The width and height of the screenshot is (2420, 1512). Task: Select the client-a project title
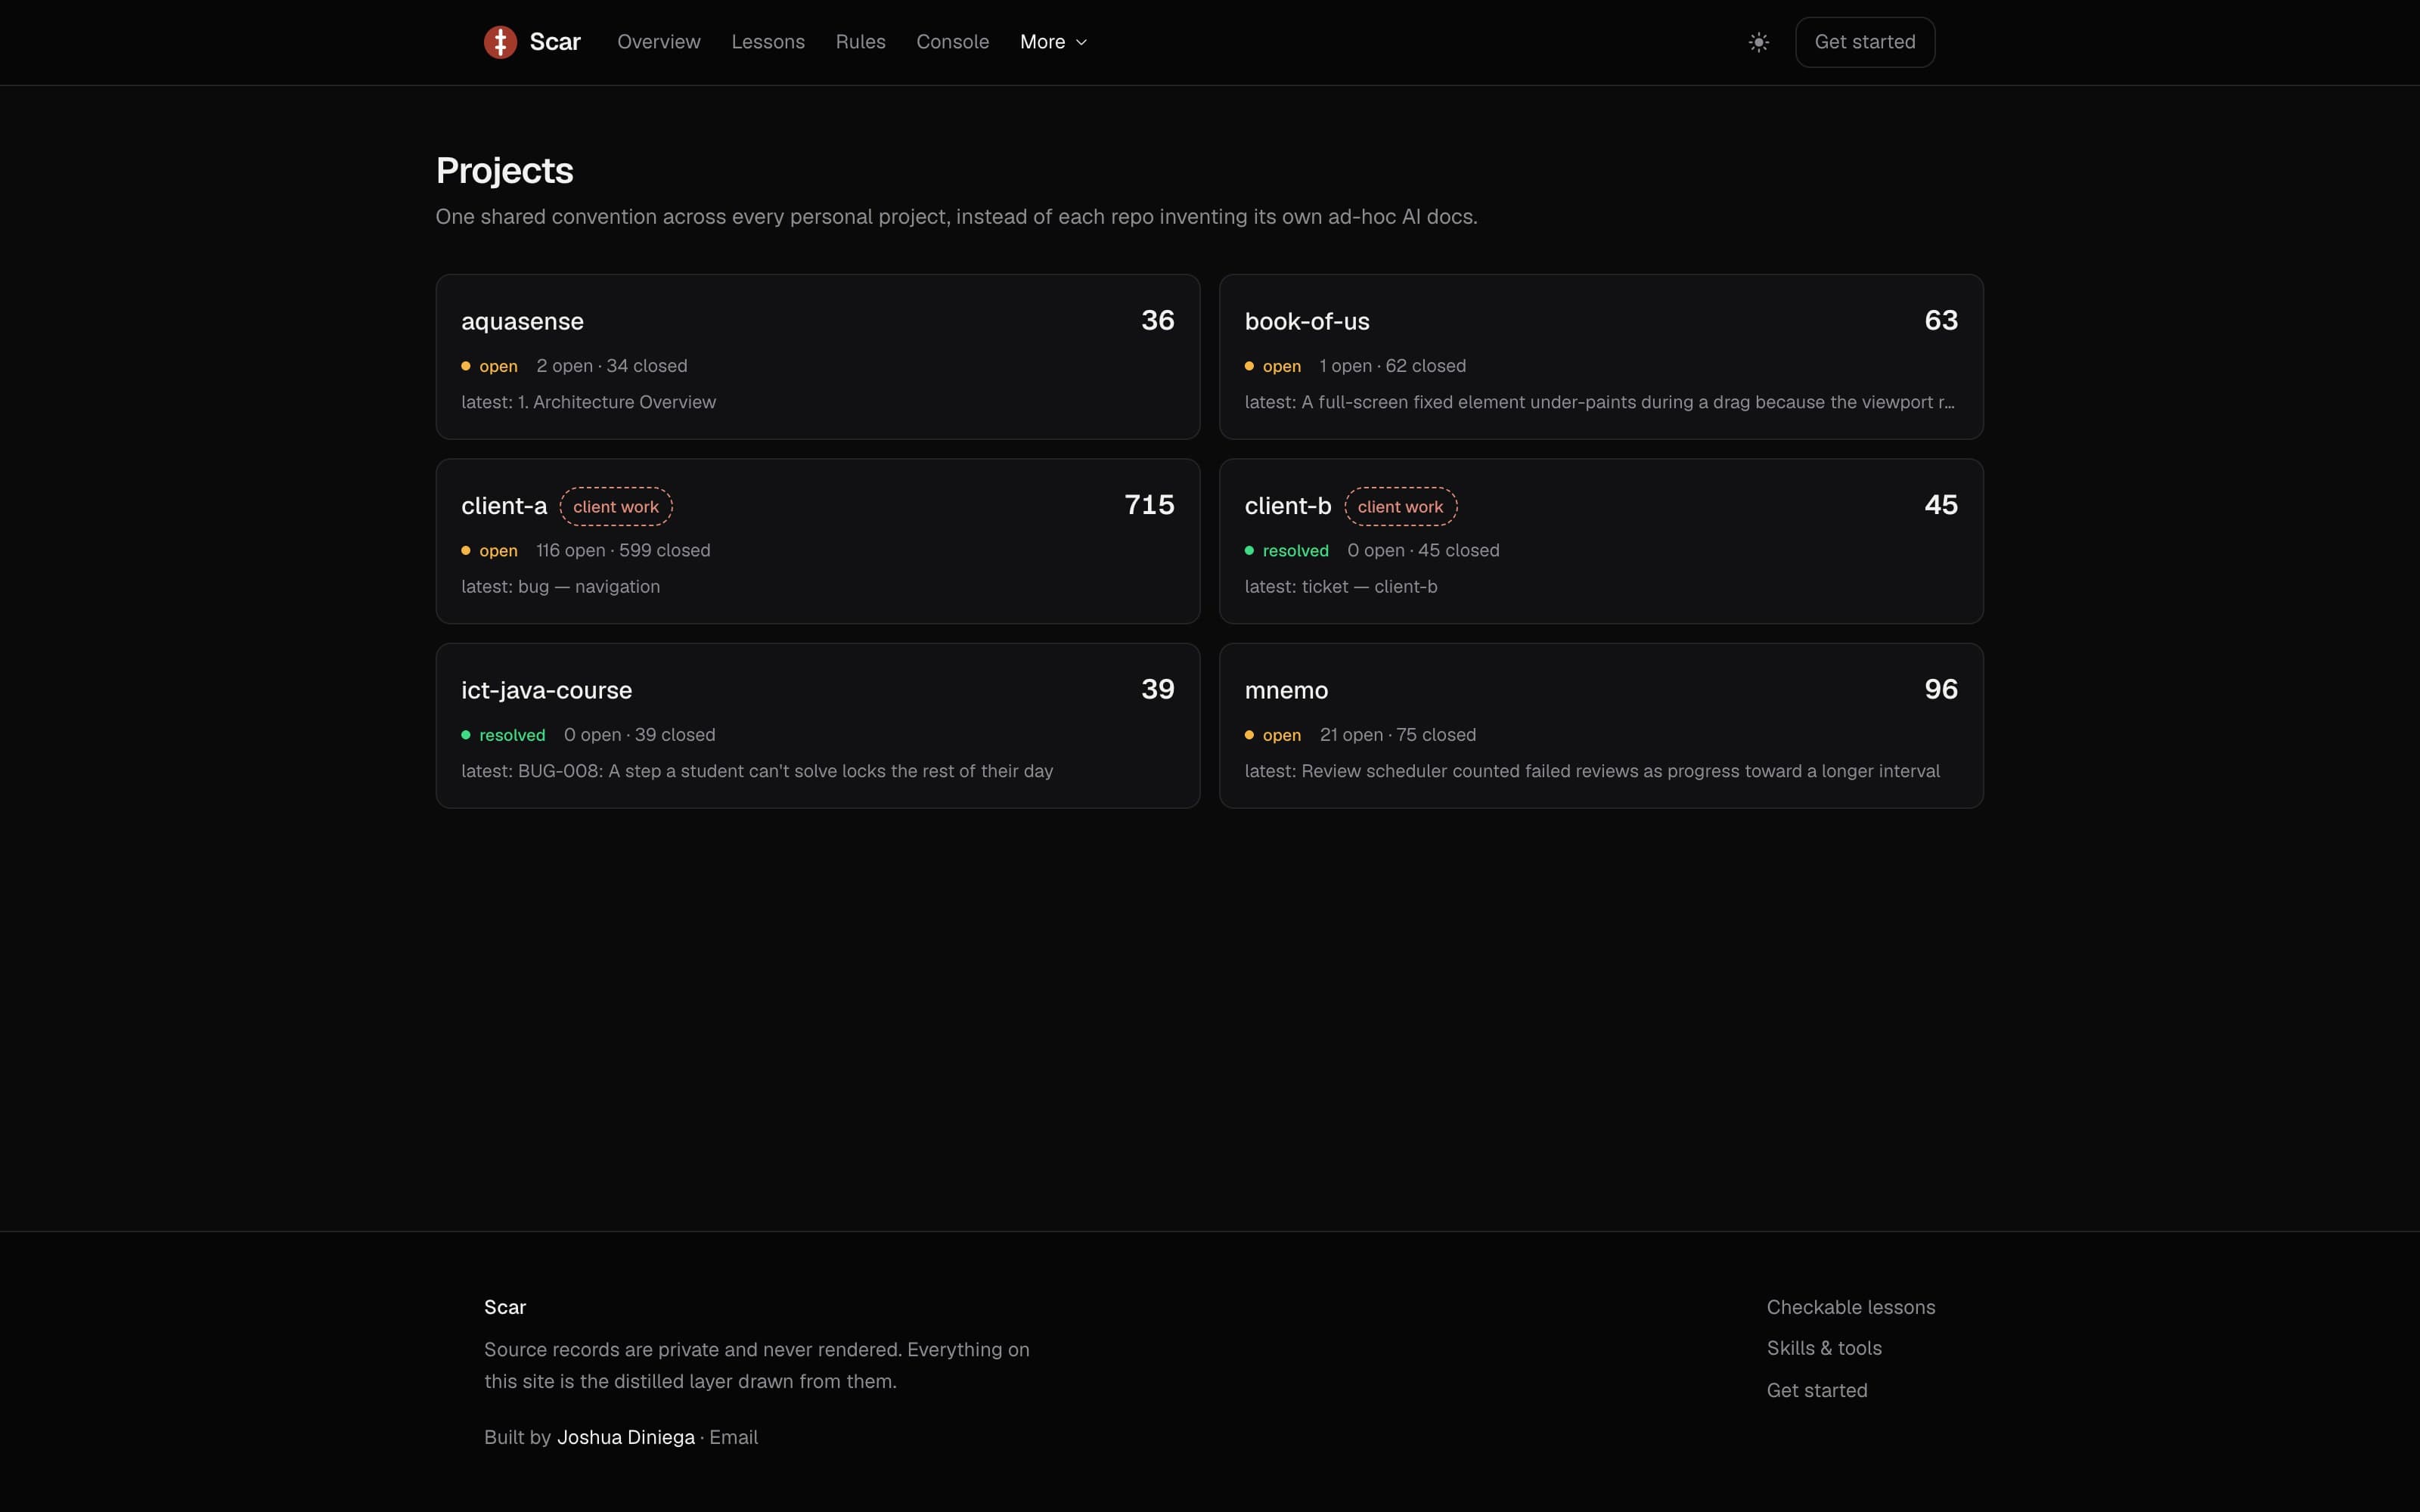point(504,506)
